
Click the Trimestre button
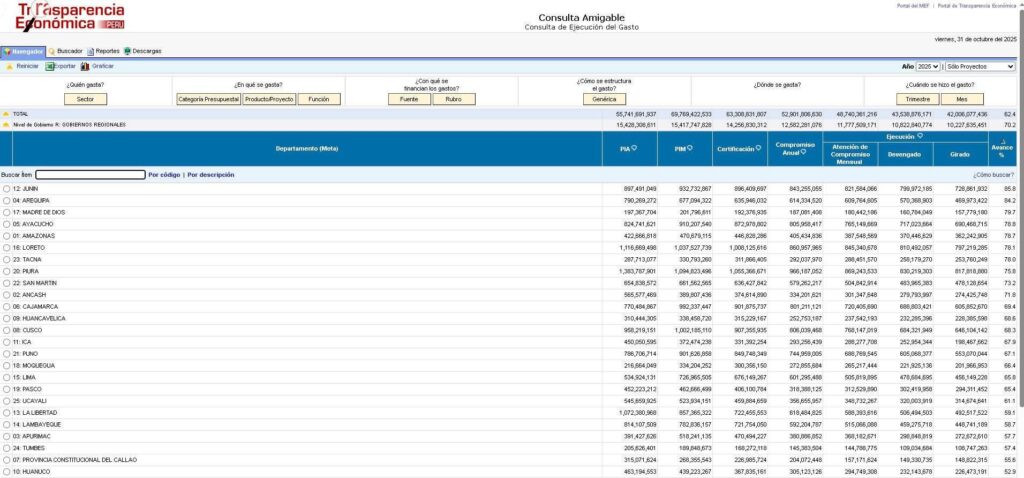[x=918, y=99]
